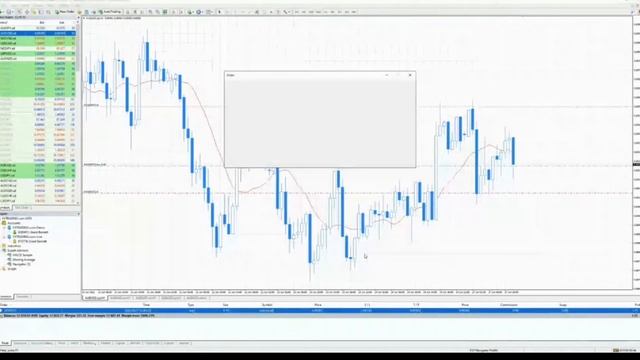Toggle the Data Window toolbar icon
Image resolution: width=640 pixels, height=360 pixels.
tap(27, 12)
